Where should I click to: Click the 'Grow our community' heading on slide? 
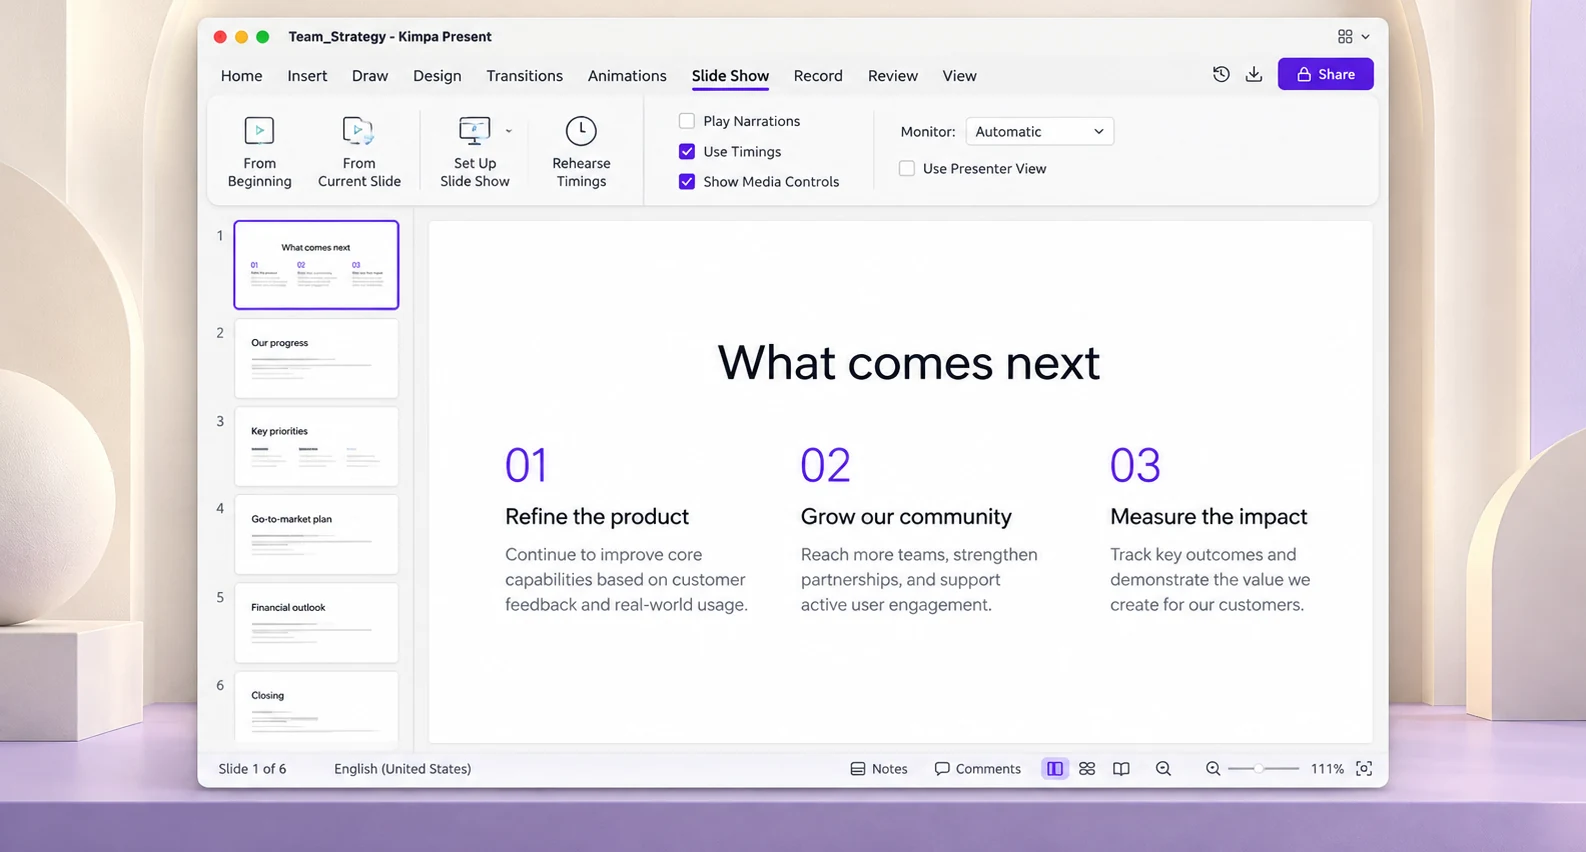pyautogui.click(x=906, y=516)
